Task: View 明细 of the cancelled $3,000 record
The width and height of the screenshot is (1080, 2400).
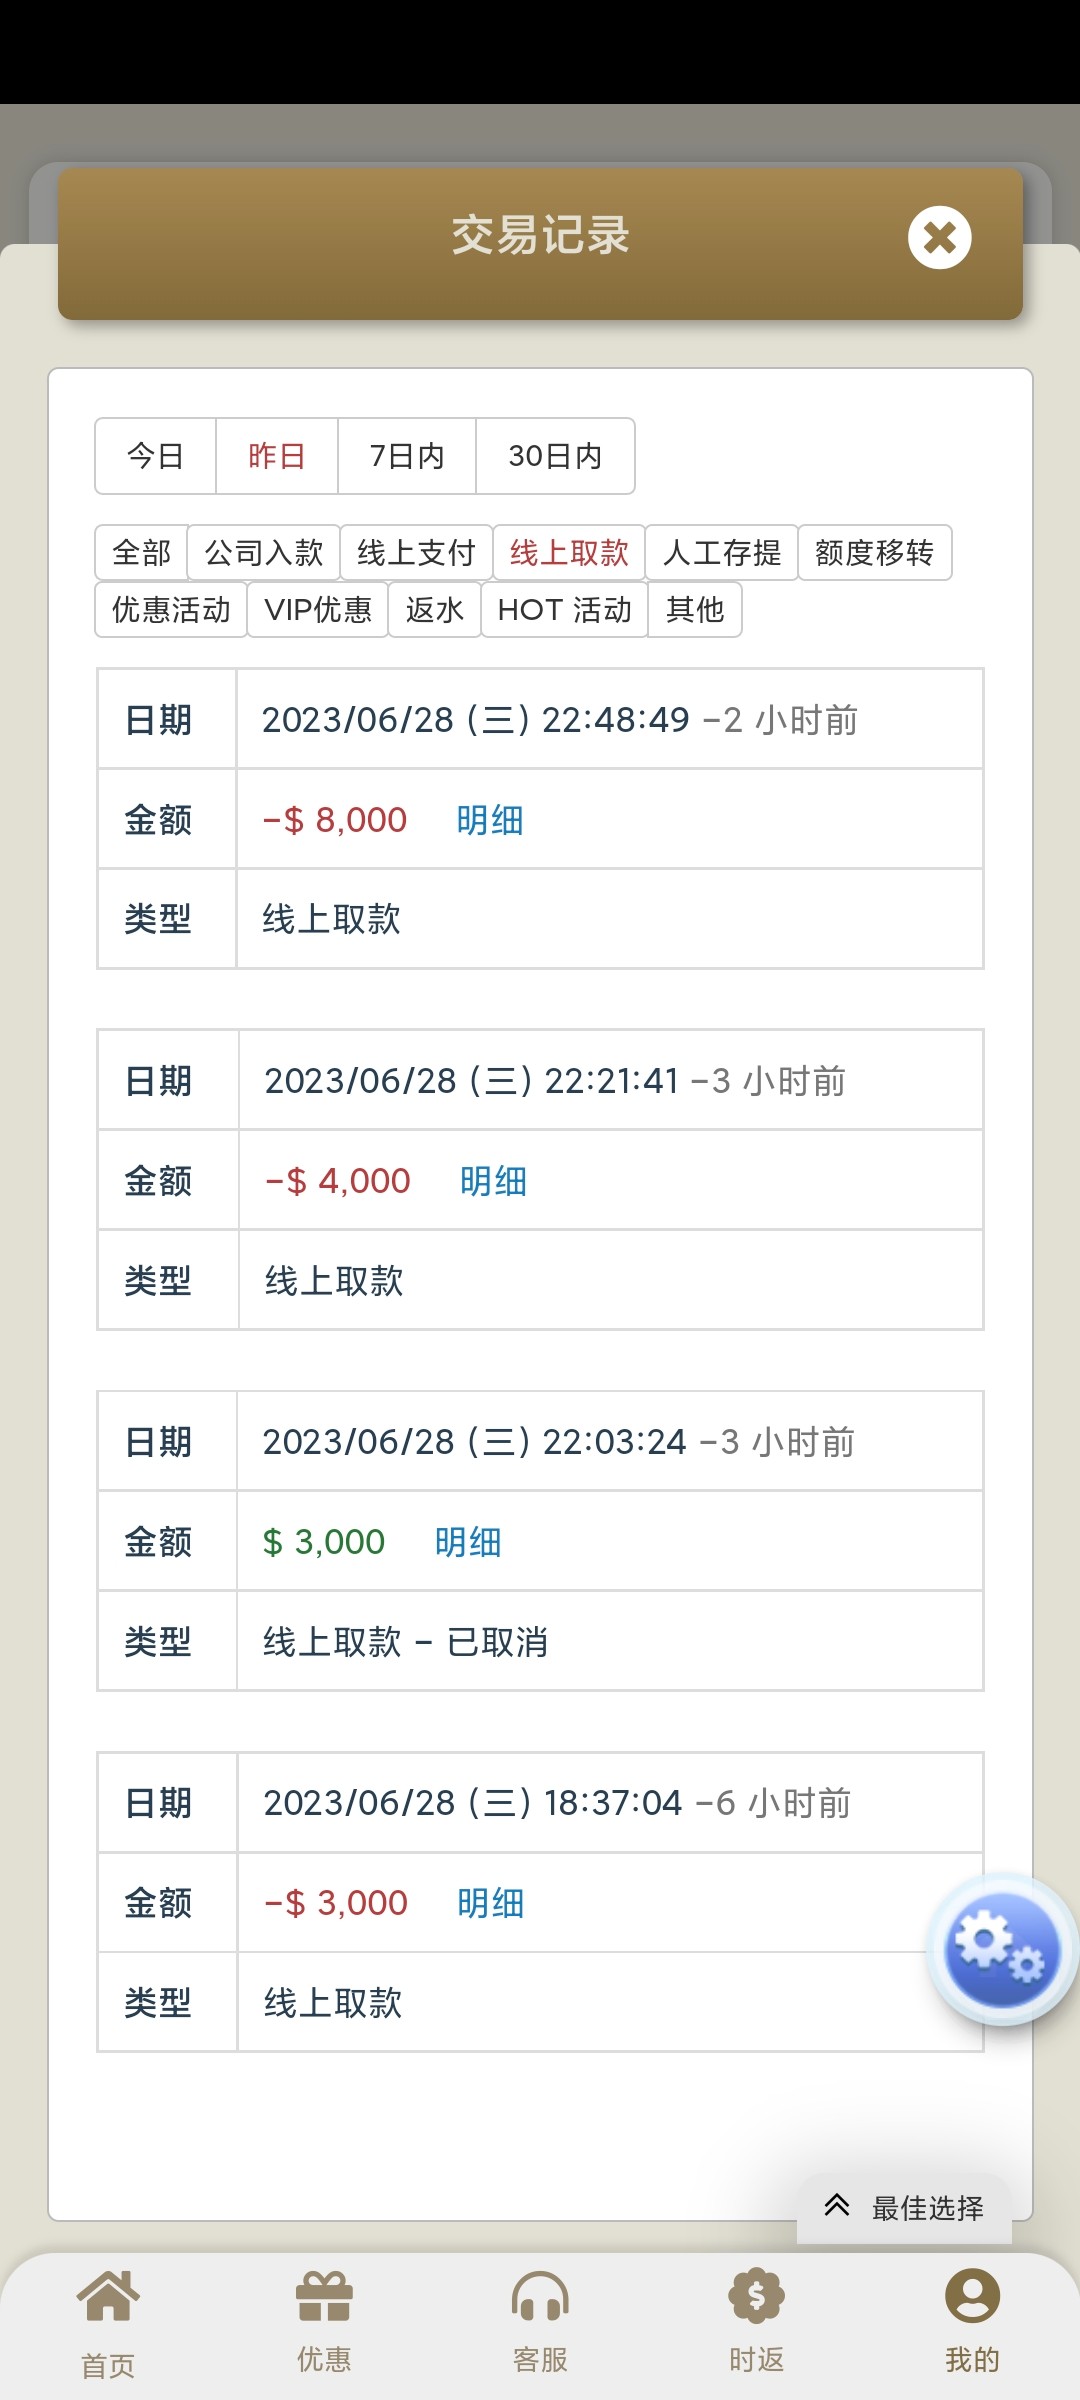Action: [x=468, y=1542]
